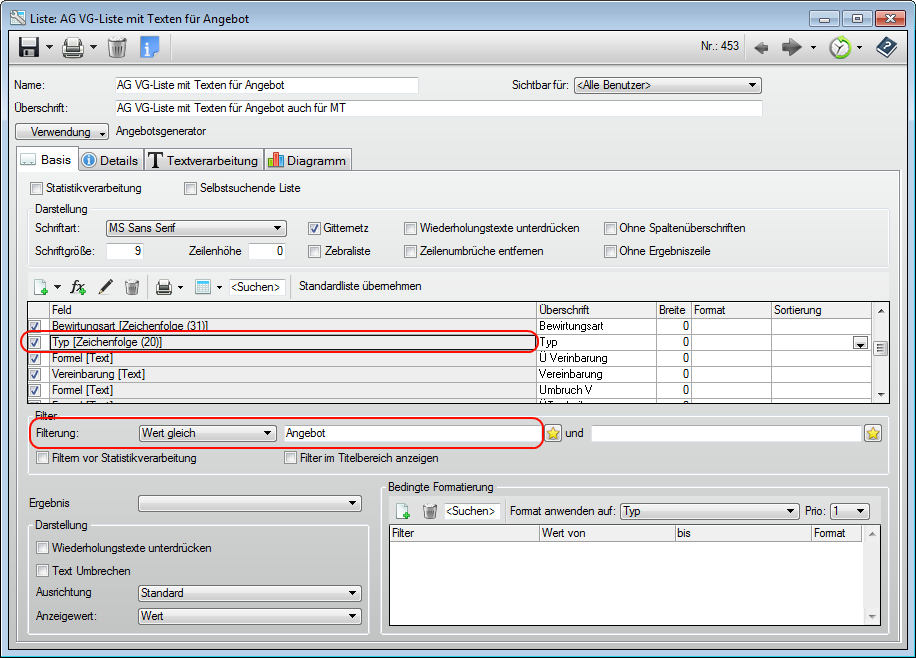The width and height of the screenshot is (916, 658).
Task: Click the fx formula icon
Action: coord(79,287)
